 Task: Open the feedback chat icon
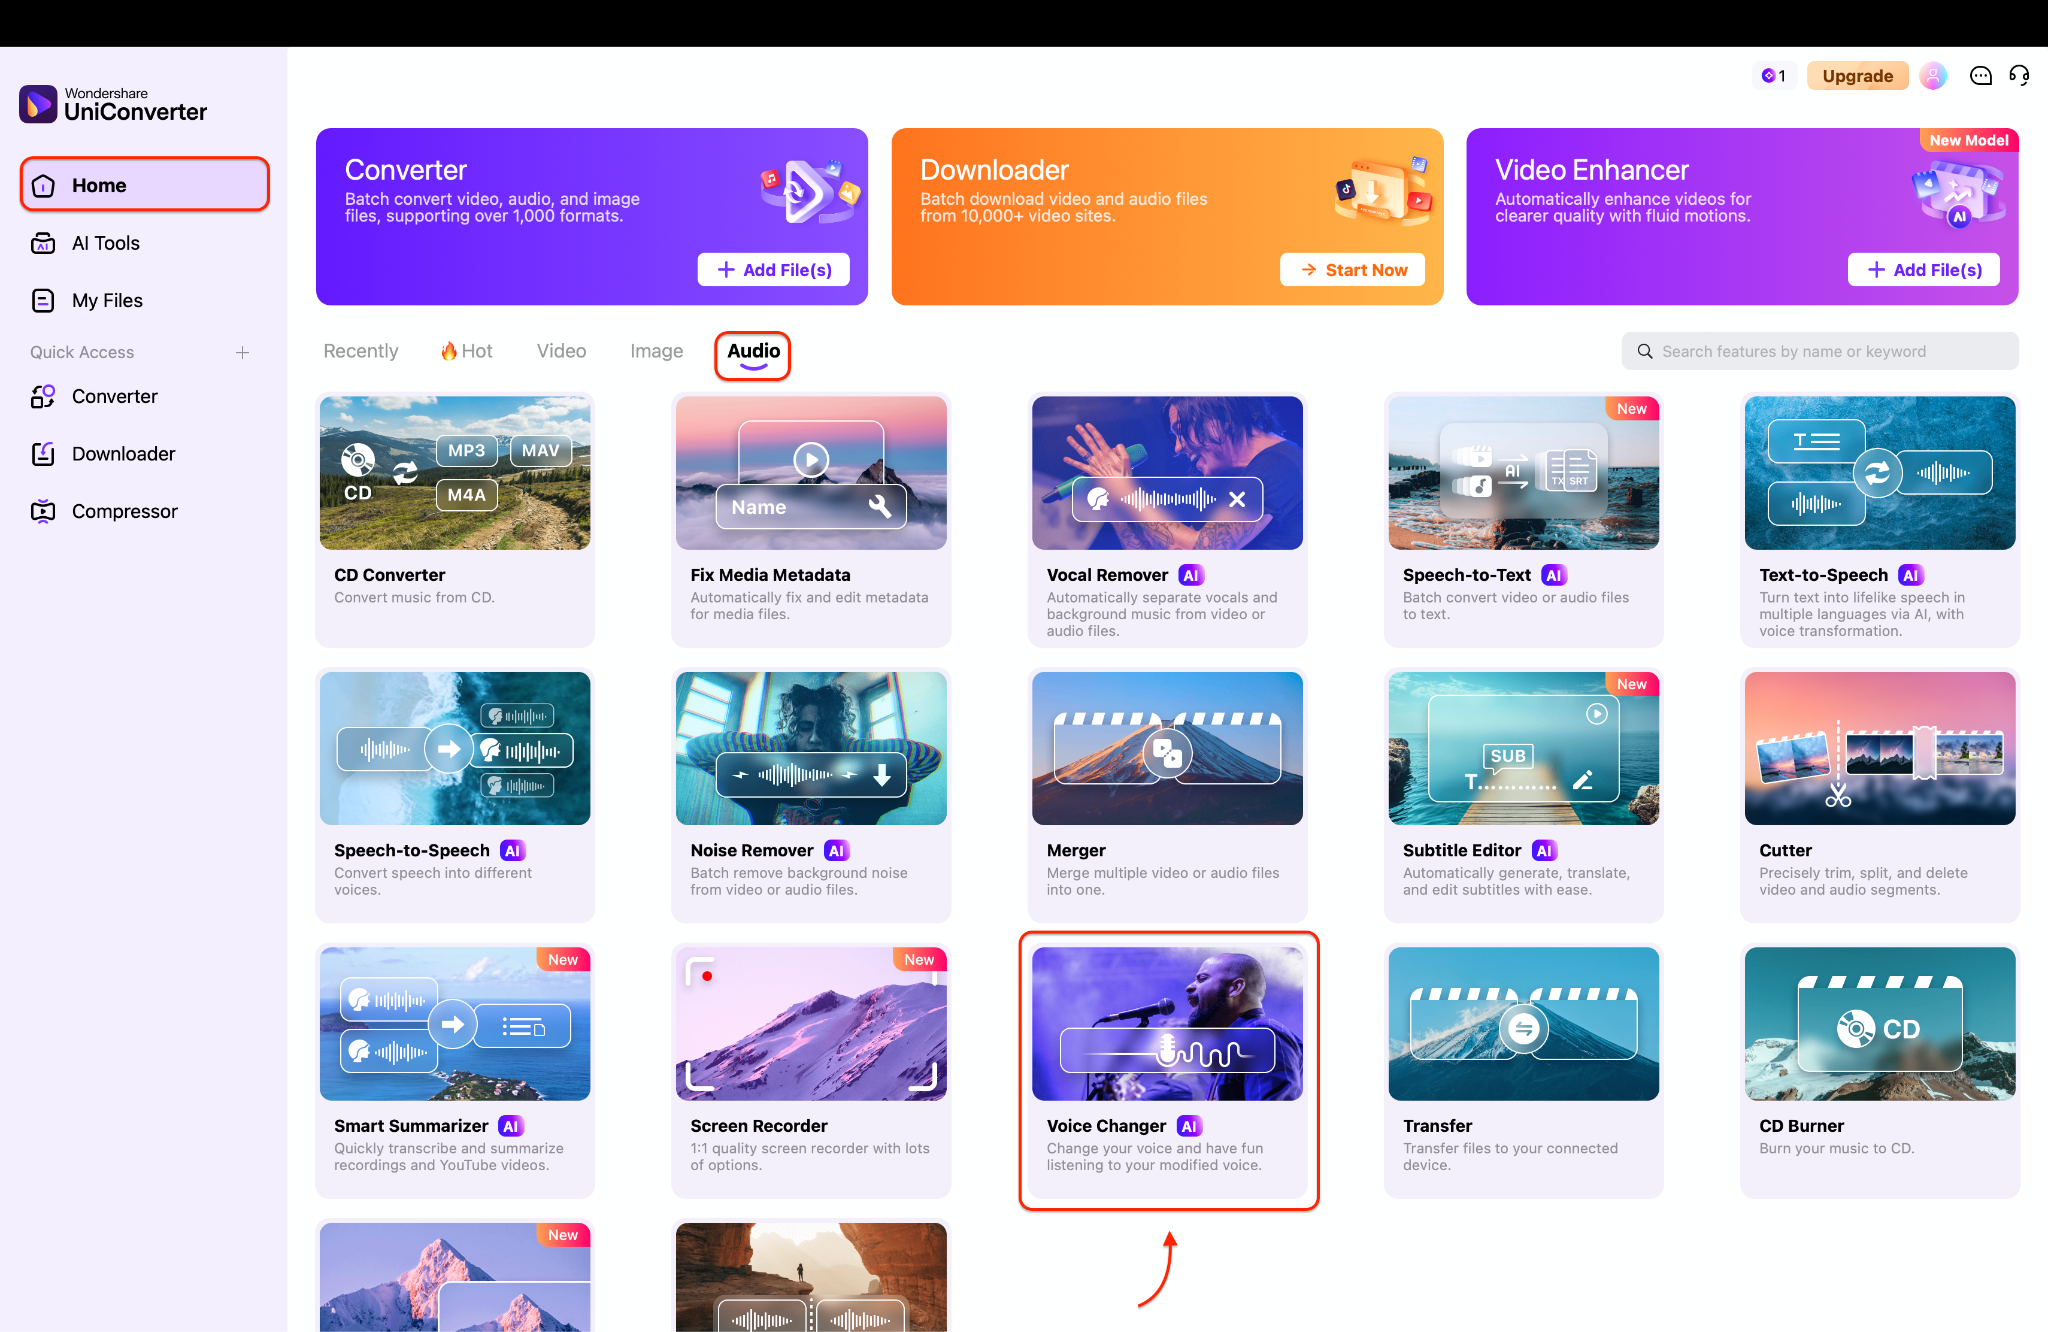pos(1980,76)
